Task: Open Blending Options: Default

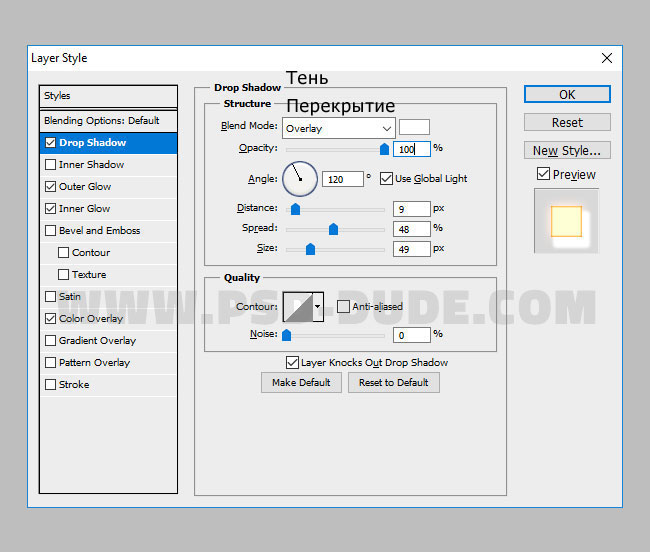Action: pos(108,121)
